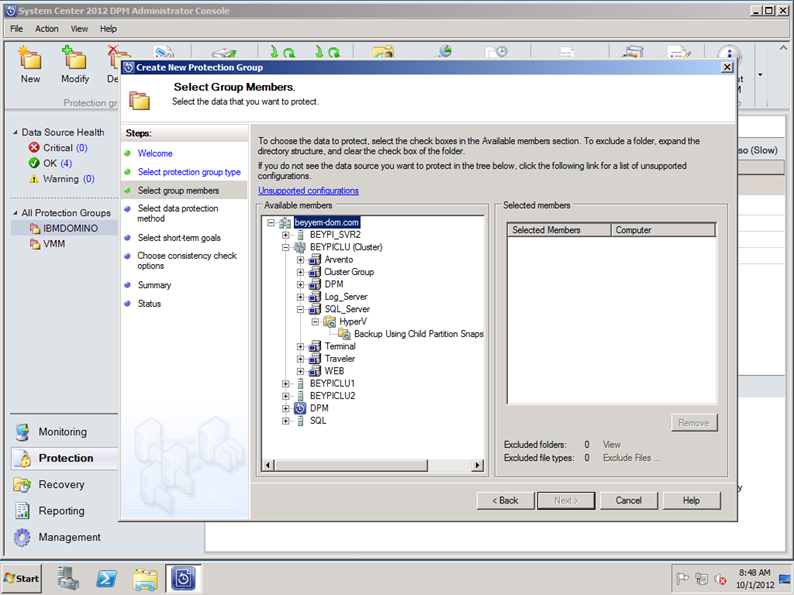The width and height of the screenshot is (794, 595).
Task: Collapse the Data Source Health section
Action: (15, 133)
